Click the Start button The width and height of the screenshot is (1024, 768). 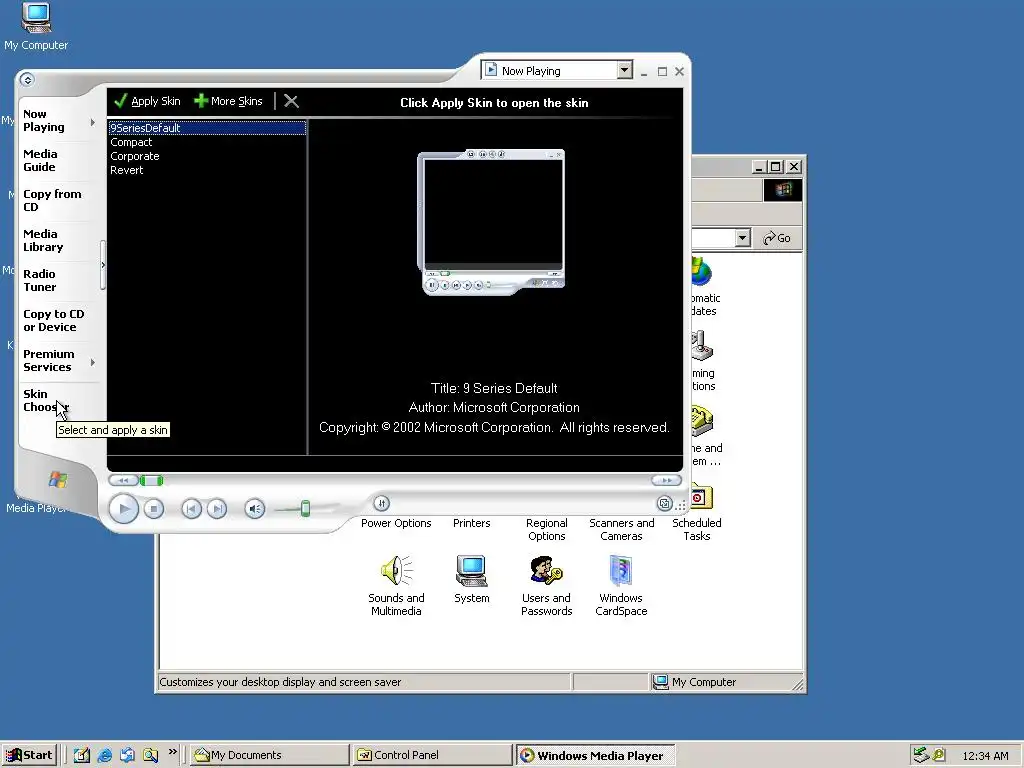pos(30,755)
